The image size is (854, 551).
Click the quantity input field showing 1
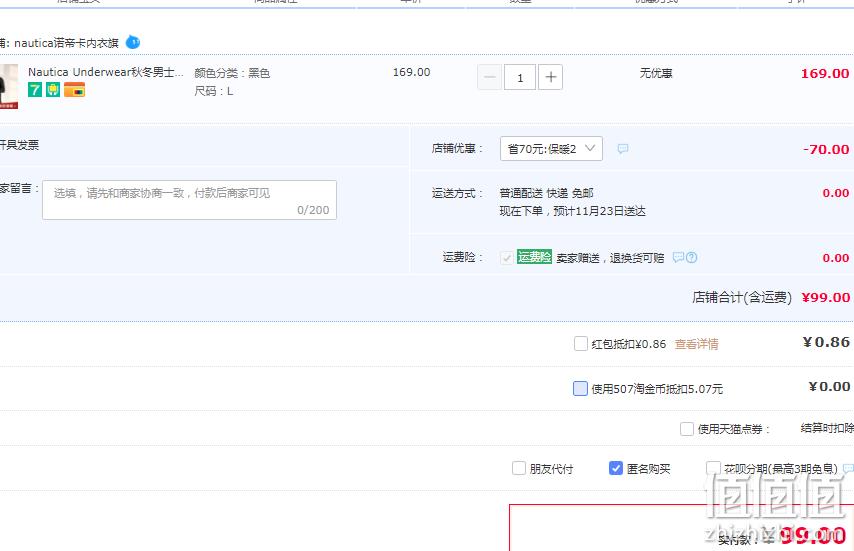click(x=520, y=77)
